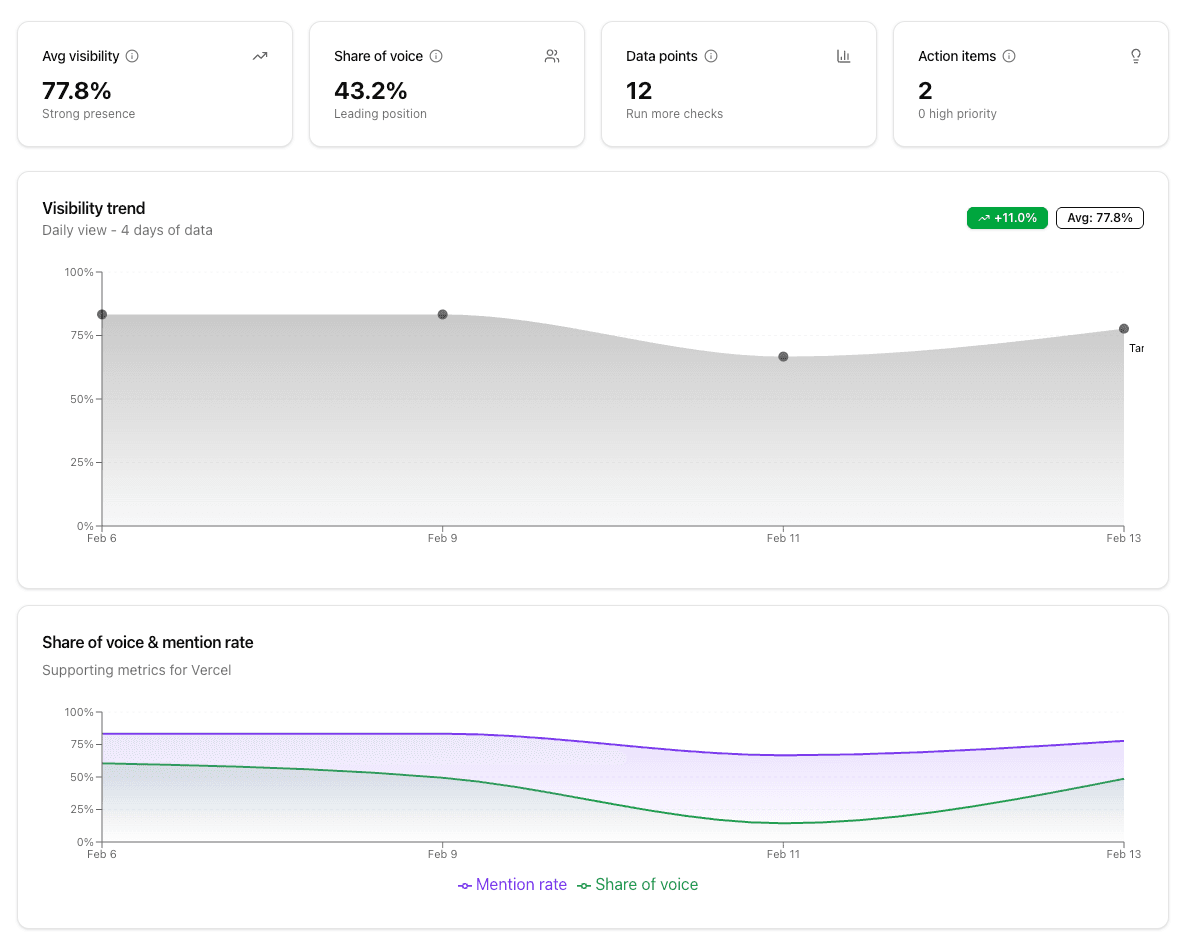
Task: Click the Avg: 77.8% badge
Action: coord(1100,217)
